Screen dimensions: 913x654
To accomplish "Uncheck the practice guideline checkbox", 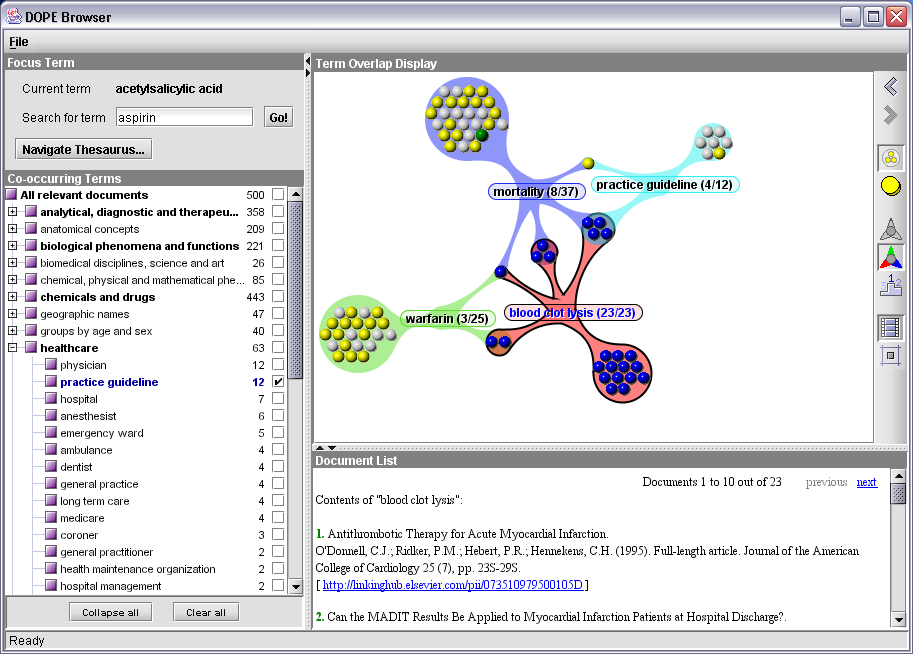I will pyautogui.click(x=278, y=382).
